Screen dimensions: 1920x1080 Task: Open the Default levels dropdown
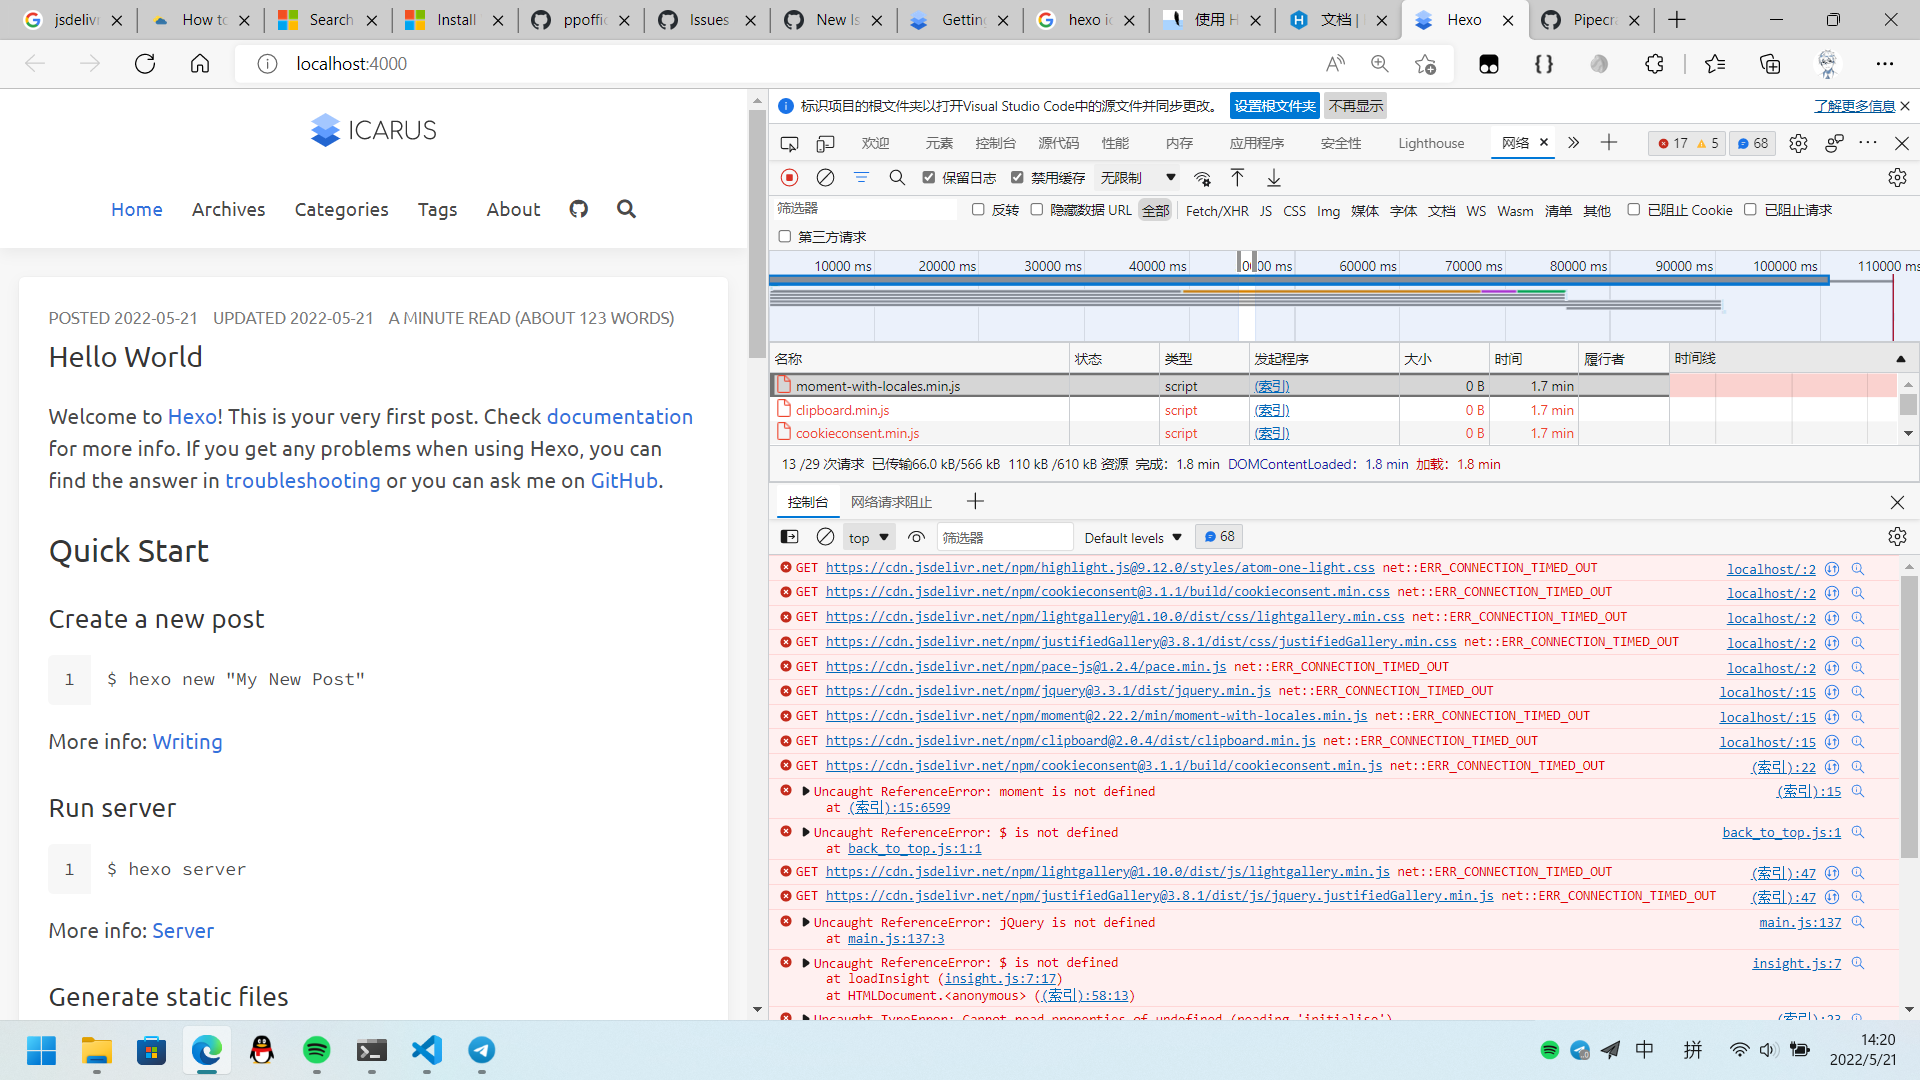pos(1131,537)
